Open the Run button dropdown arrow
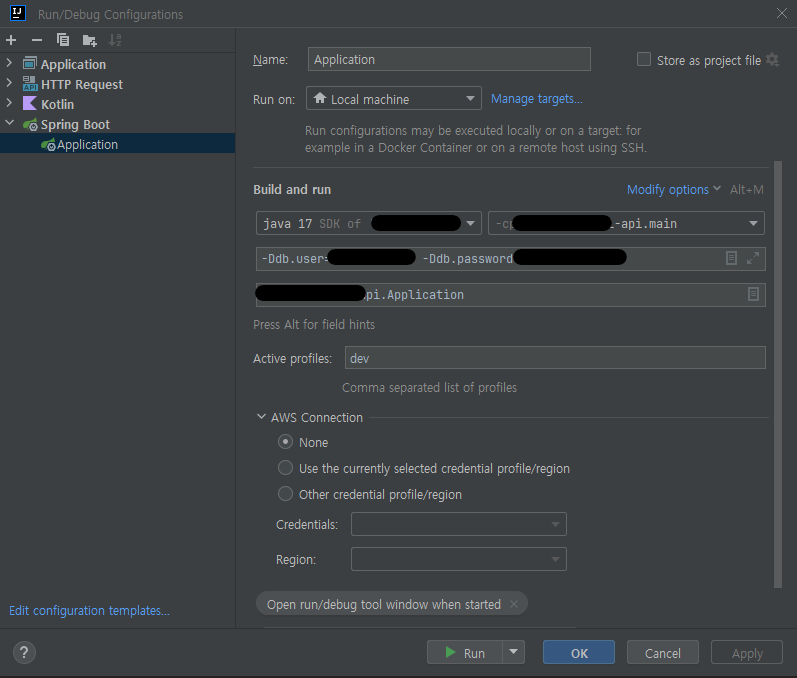The height and width of the screenshot is (678, 797). click(x=513, y=652)
